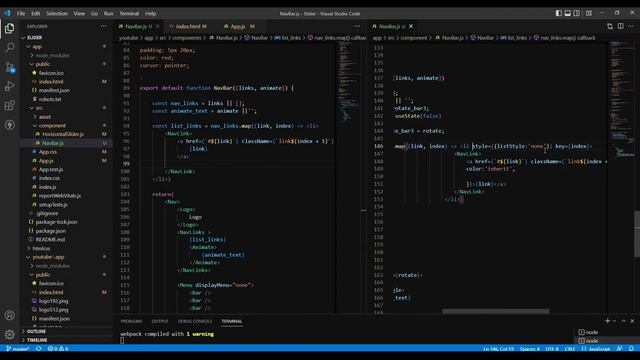Screen dimensions: 640x360
Task: Toggle the bottom panel visibility
Action: [x=568, y=13]
